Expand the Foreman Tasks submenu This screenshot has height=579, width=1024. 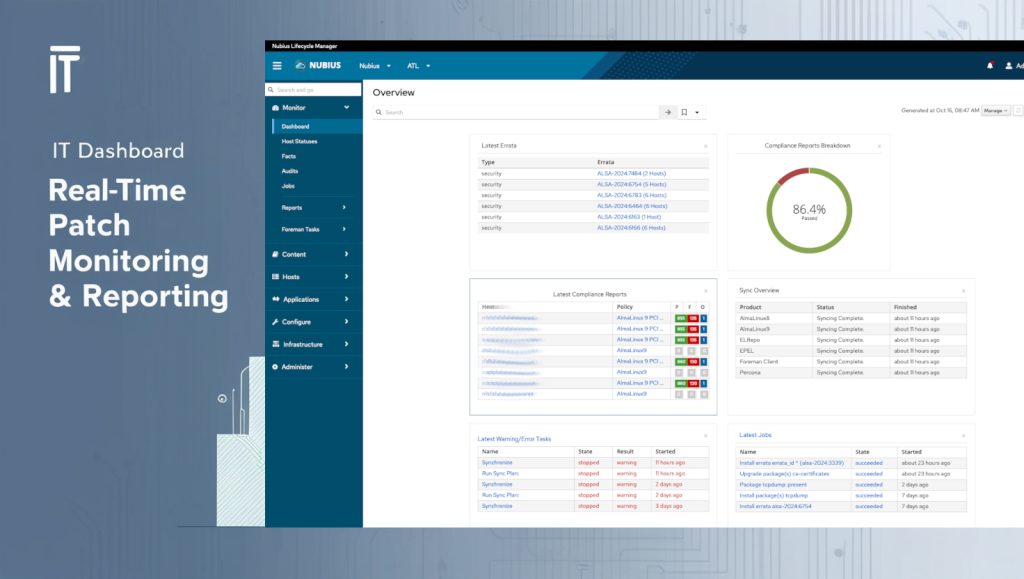[x=344, y=229]
